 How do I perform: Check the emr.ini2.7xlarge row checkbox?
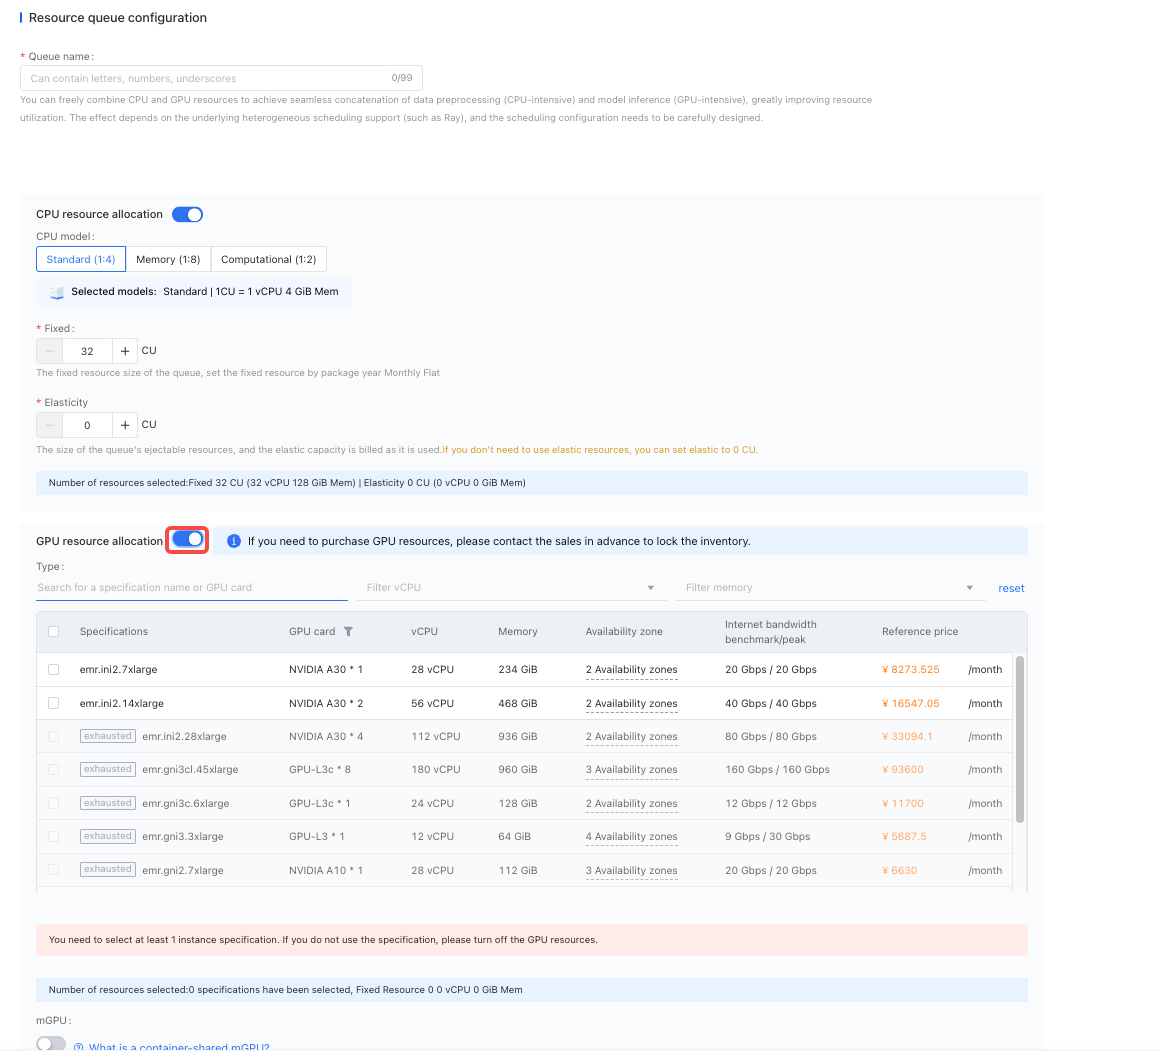[53, 670]
